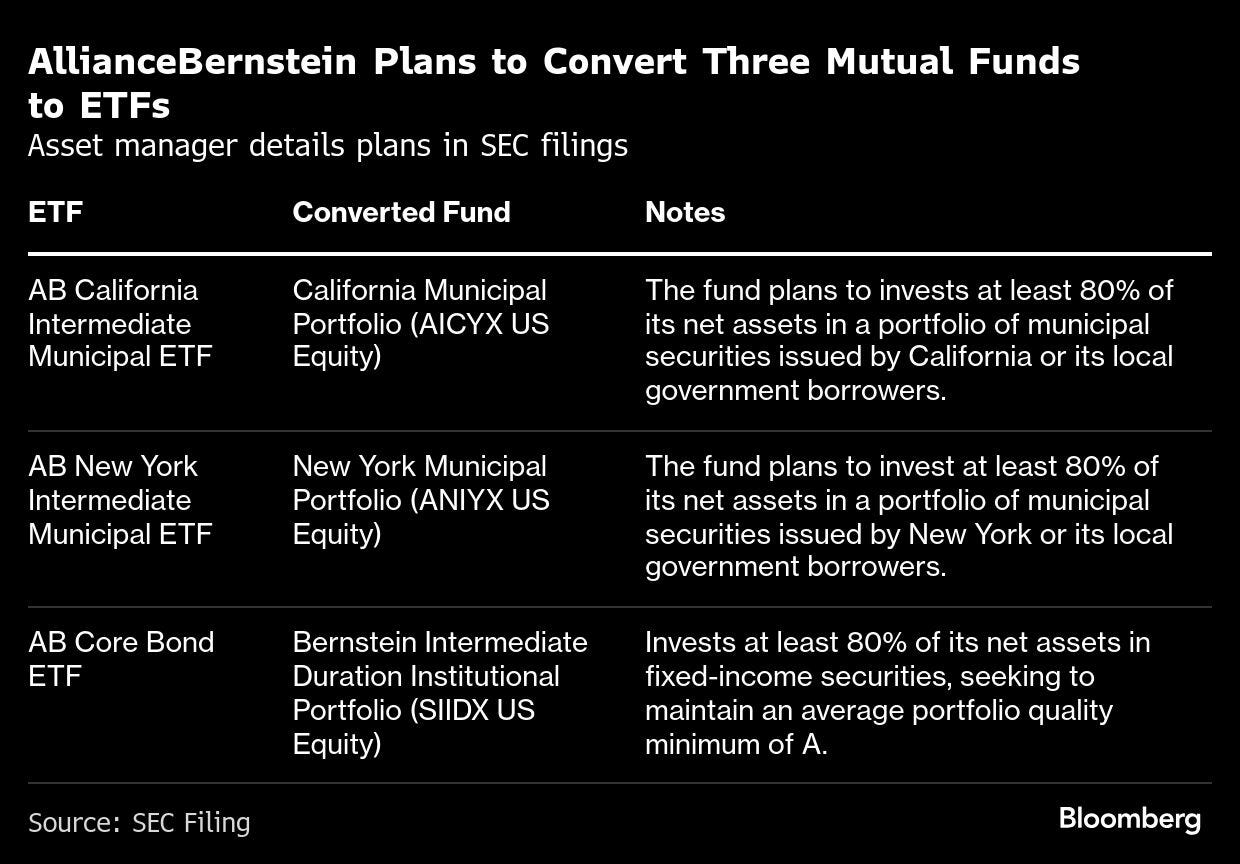Select the Converted Fund column header
The image size is (1240, 864).
(x=401, y=212)
